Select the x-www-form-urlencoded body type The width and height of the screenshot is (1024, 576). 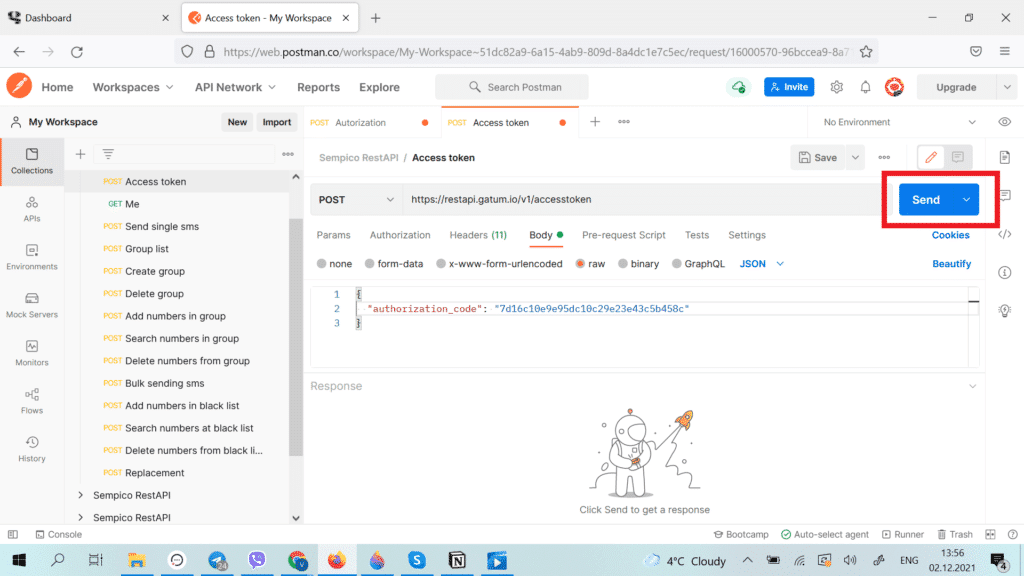(499, 264)
